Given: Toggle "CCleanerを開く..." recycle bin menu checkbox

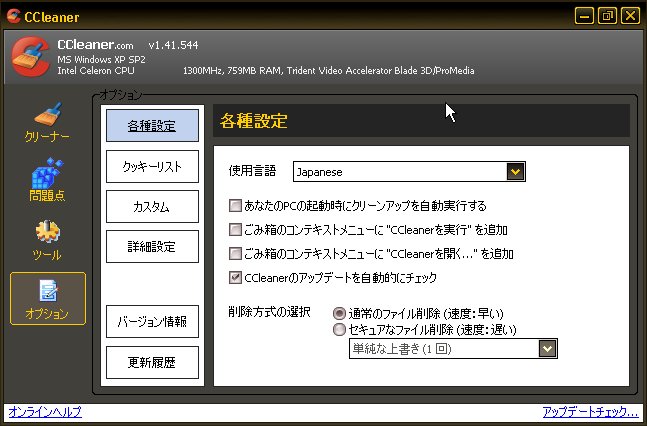Looking at the screenshot, I should coord(235,253).
